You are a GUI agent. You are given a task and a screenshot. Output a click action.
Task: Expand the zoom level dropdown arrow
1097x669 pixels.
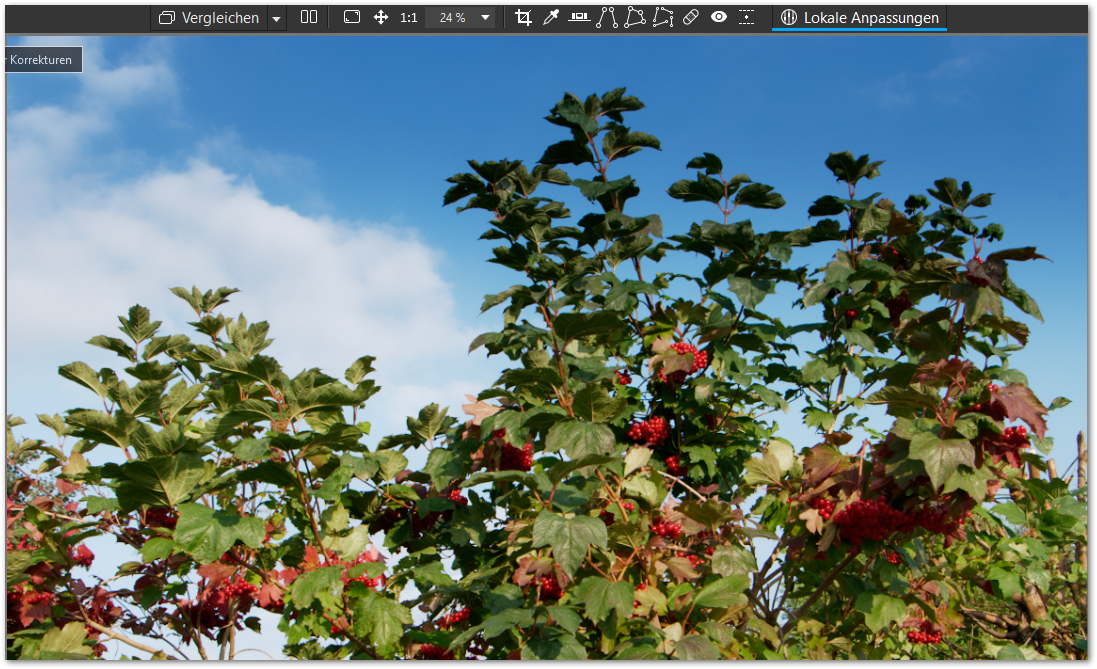click(485, 17)
